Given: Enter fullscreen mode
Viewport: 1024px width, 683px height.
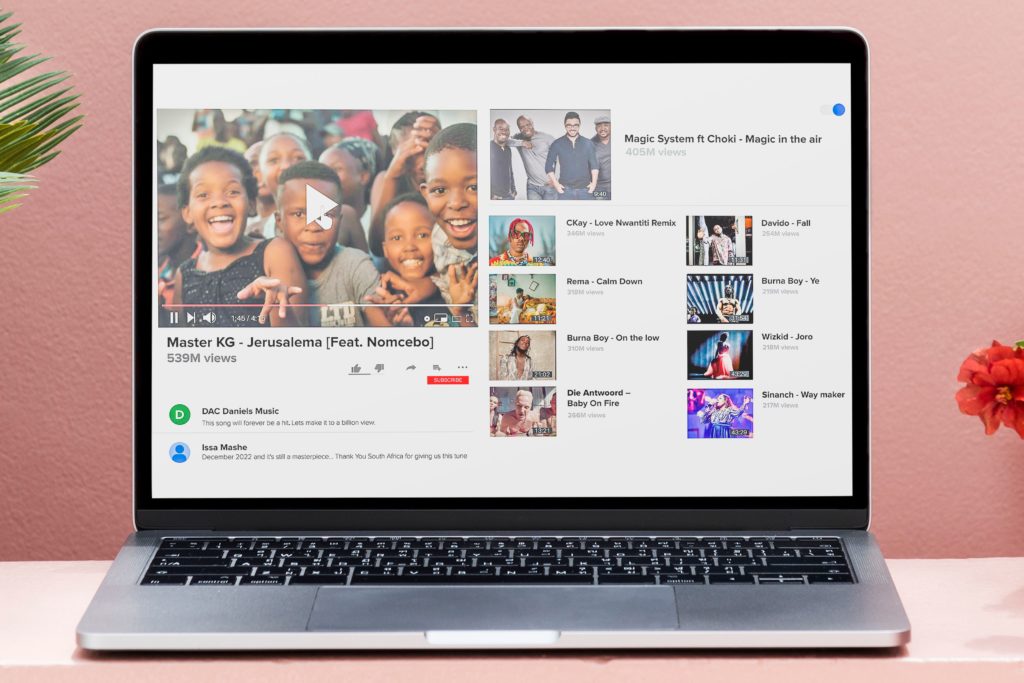Looking at the screenshot, I should 469,317.
